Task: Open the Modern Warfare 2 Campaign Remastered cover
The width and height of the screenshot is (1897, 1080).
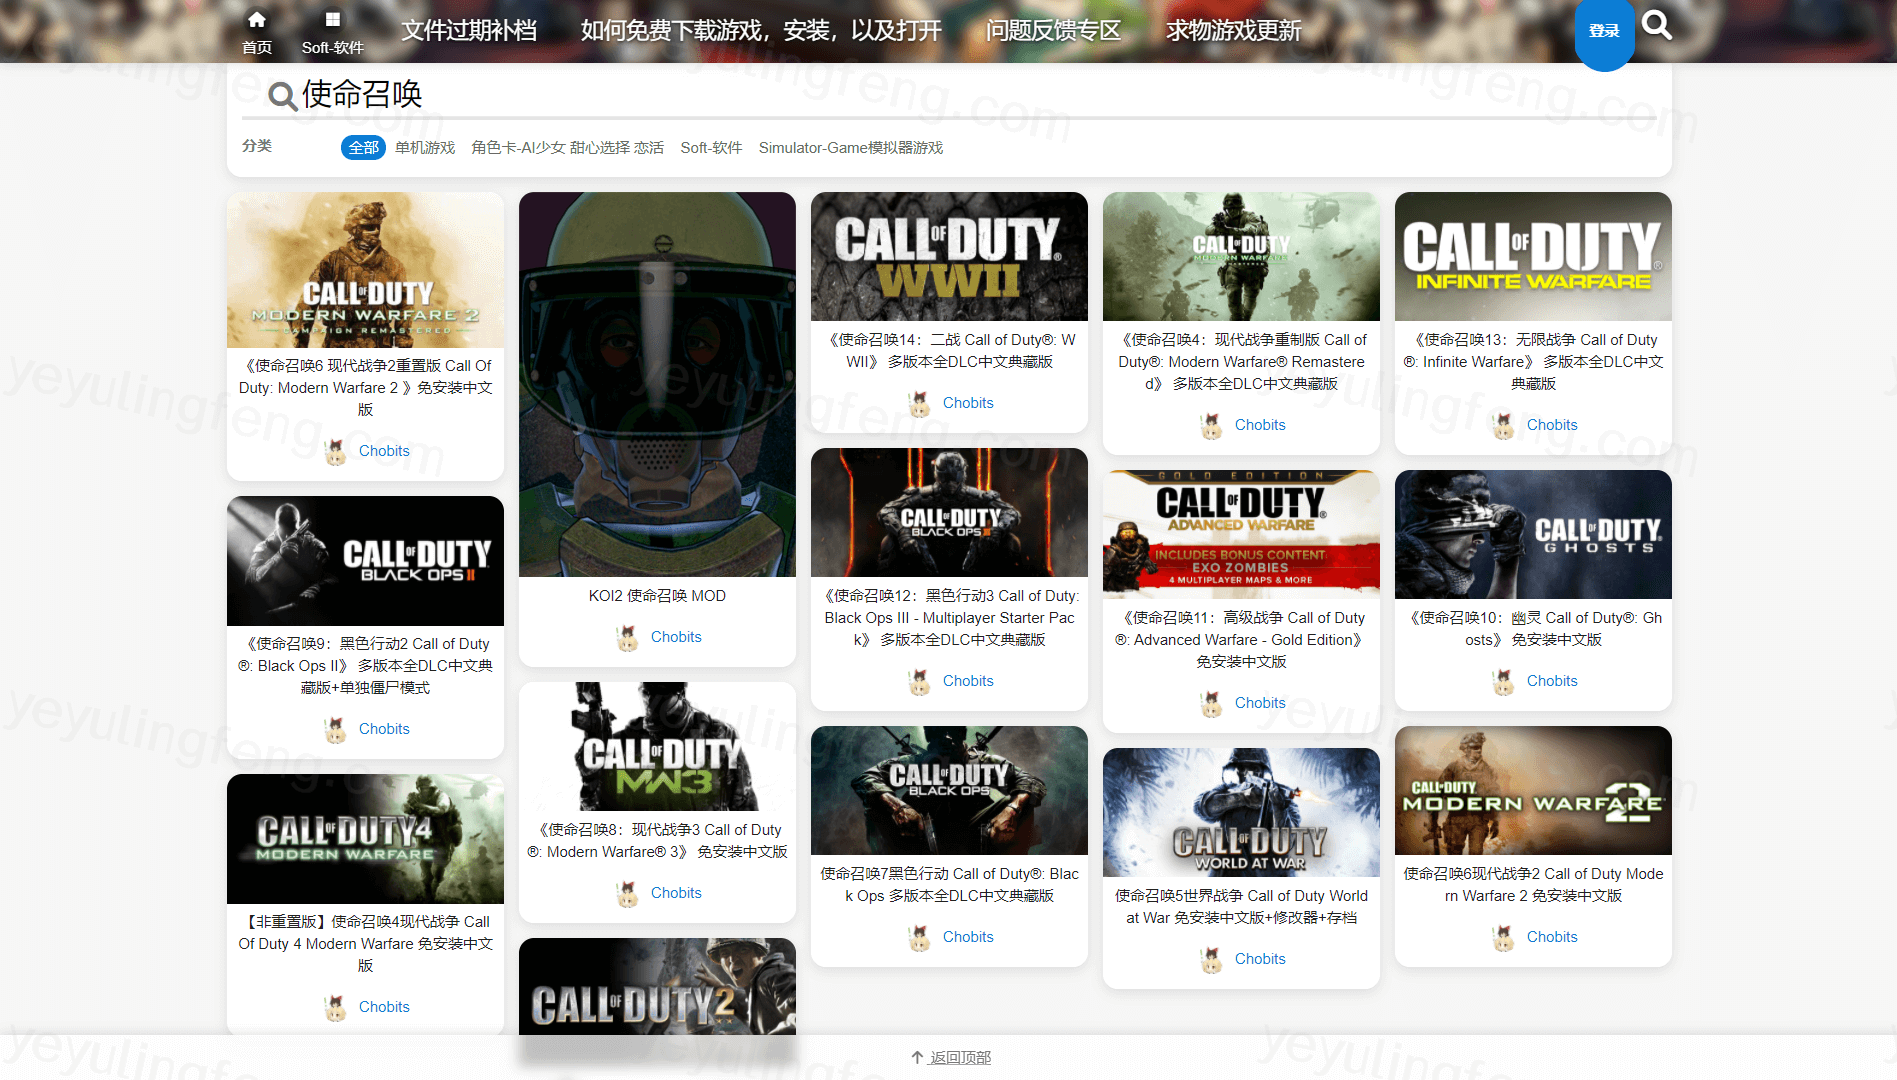Action: pos(366,270)
